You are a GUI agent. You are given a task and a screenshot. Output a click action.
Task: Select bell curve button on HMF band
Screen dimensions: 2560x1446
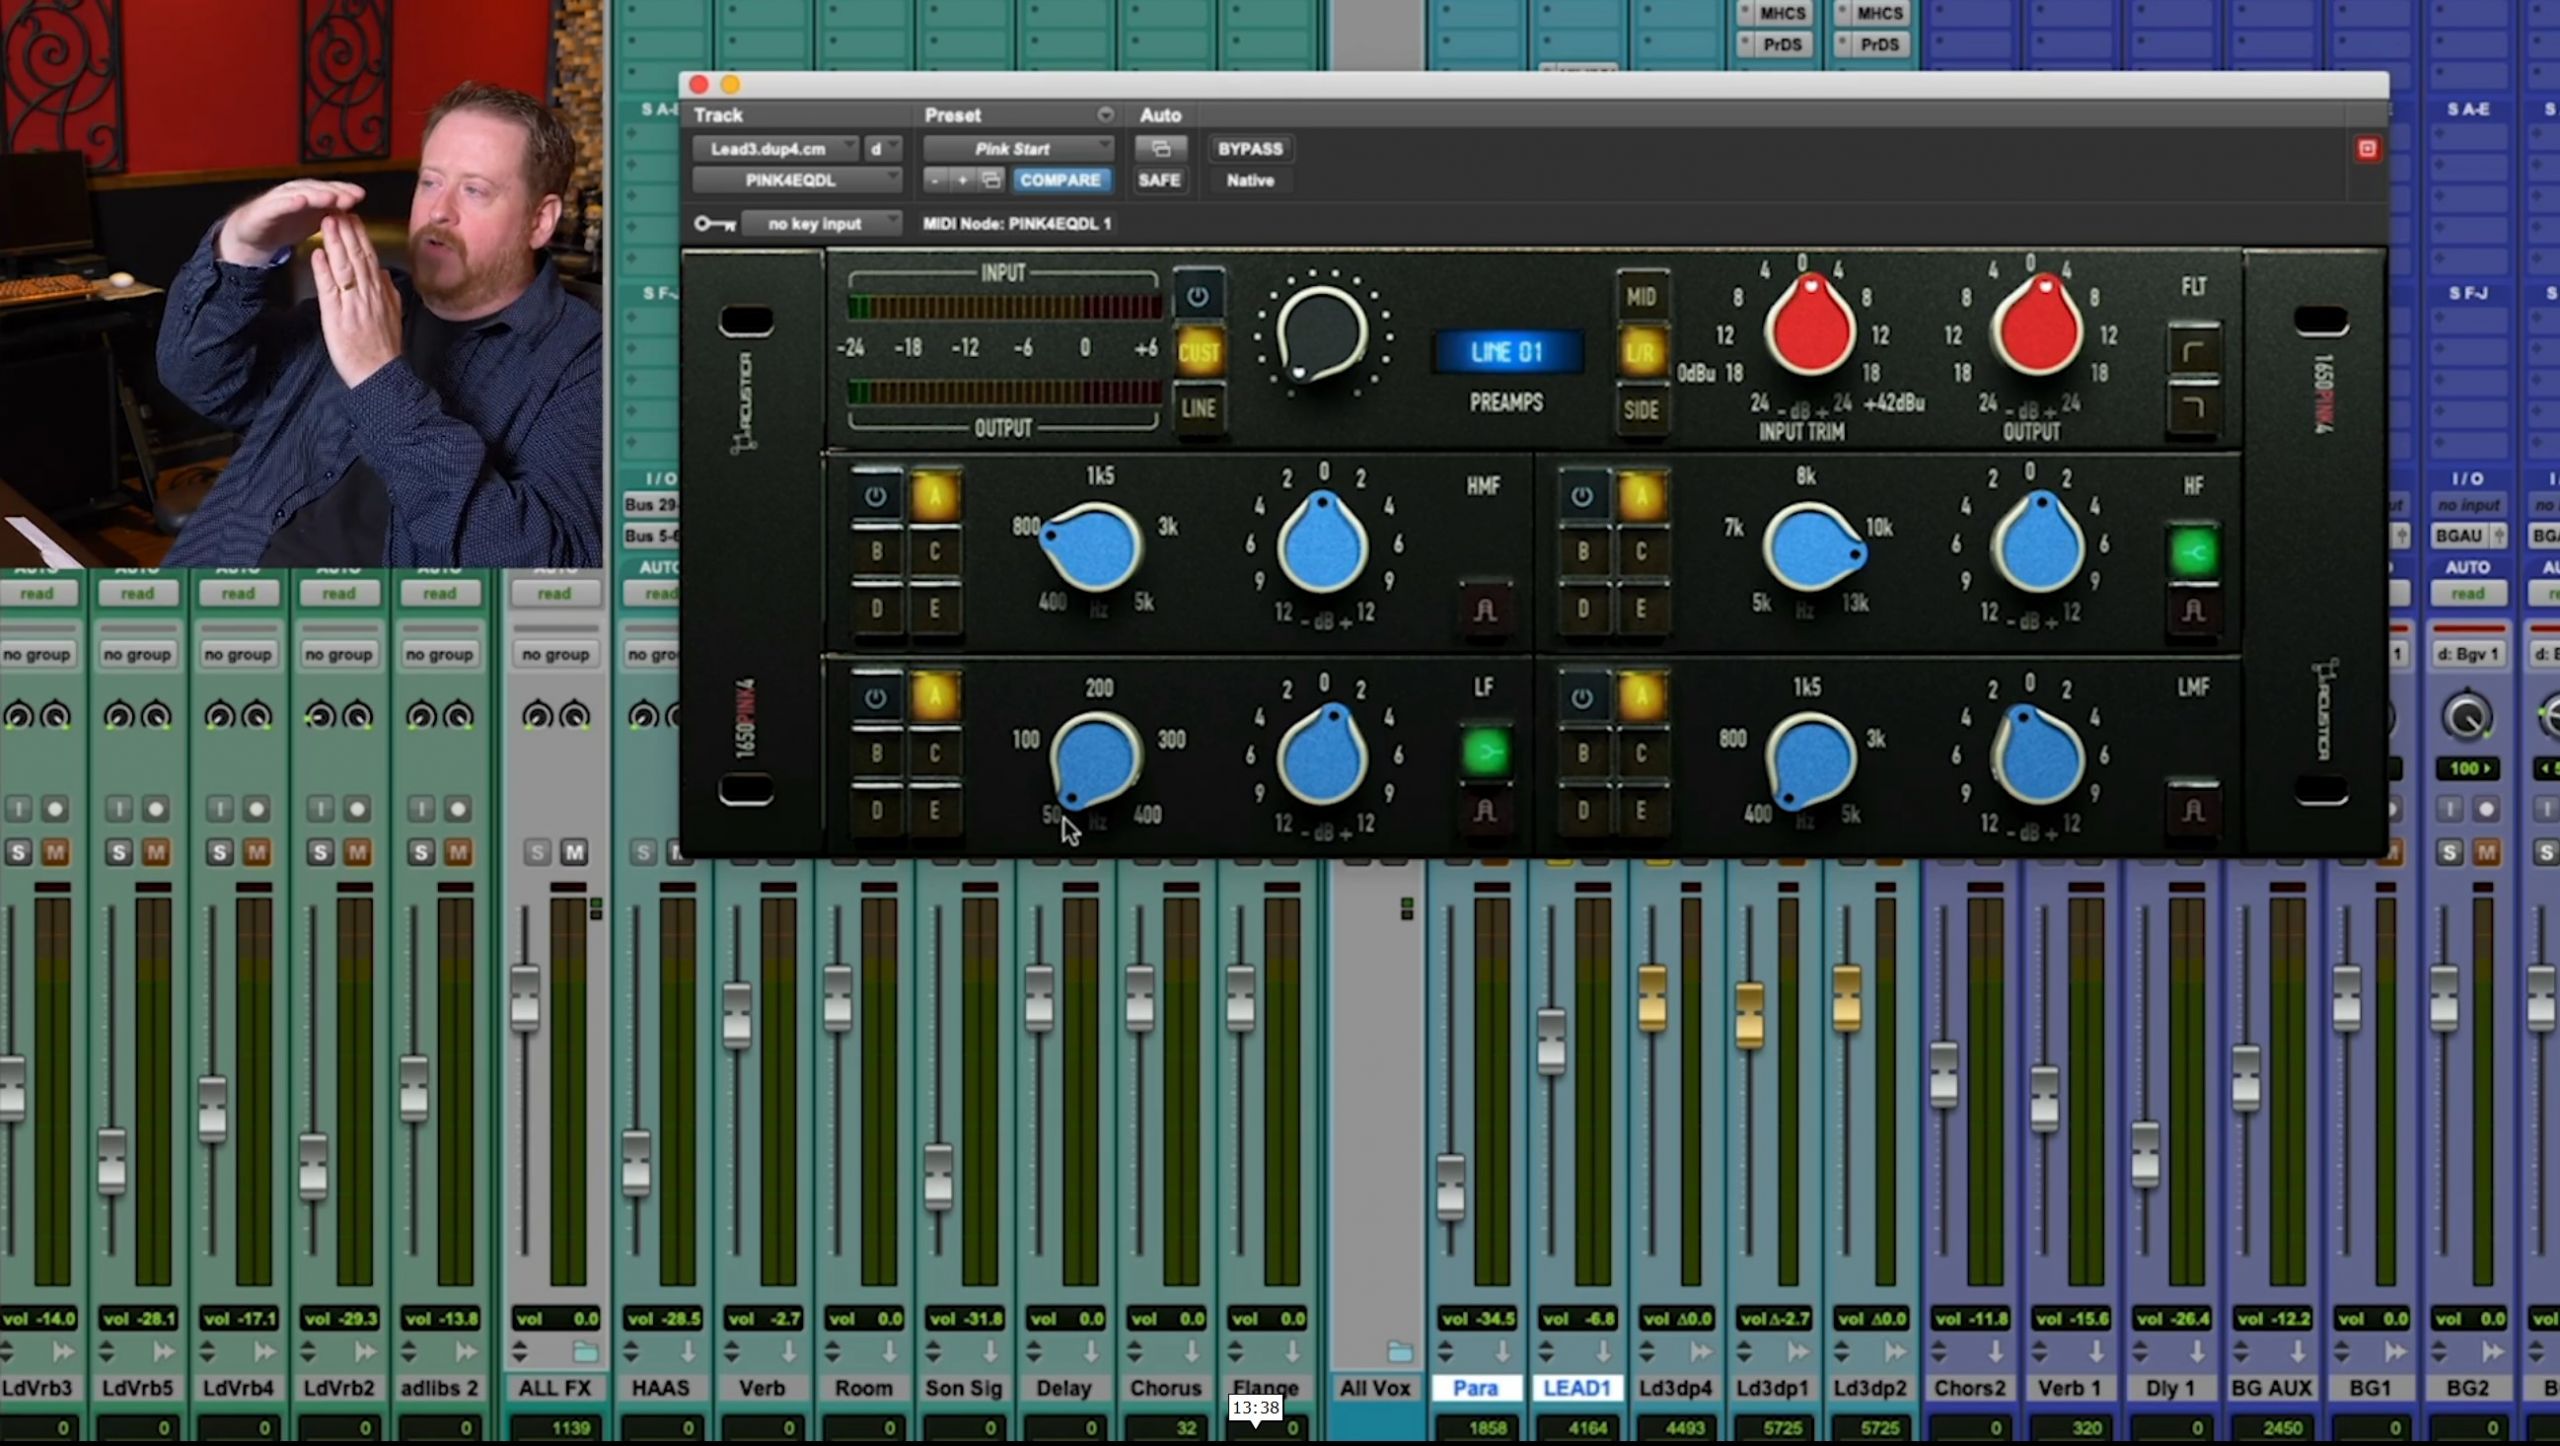tap(1485, 610)
